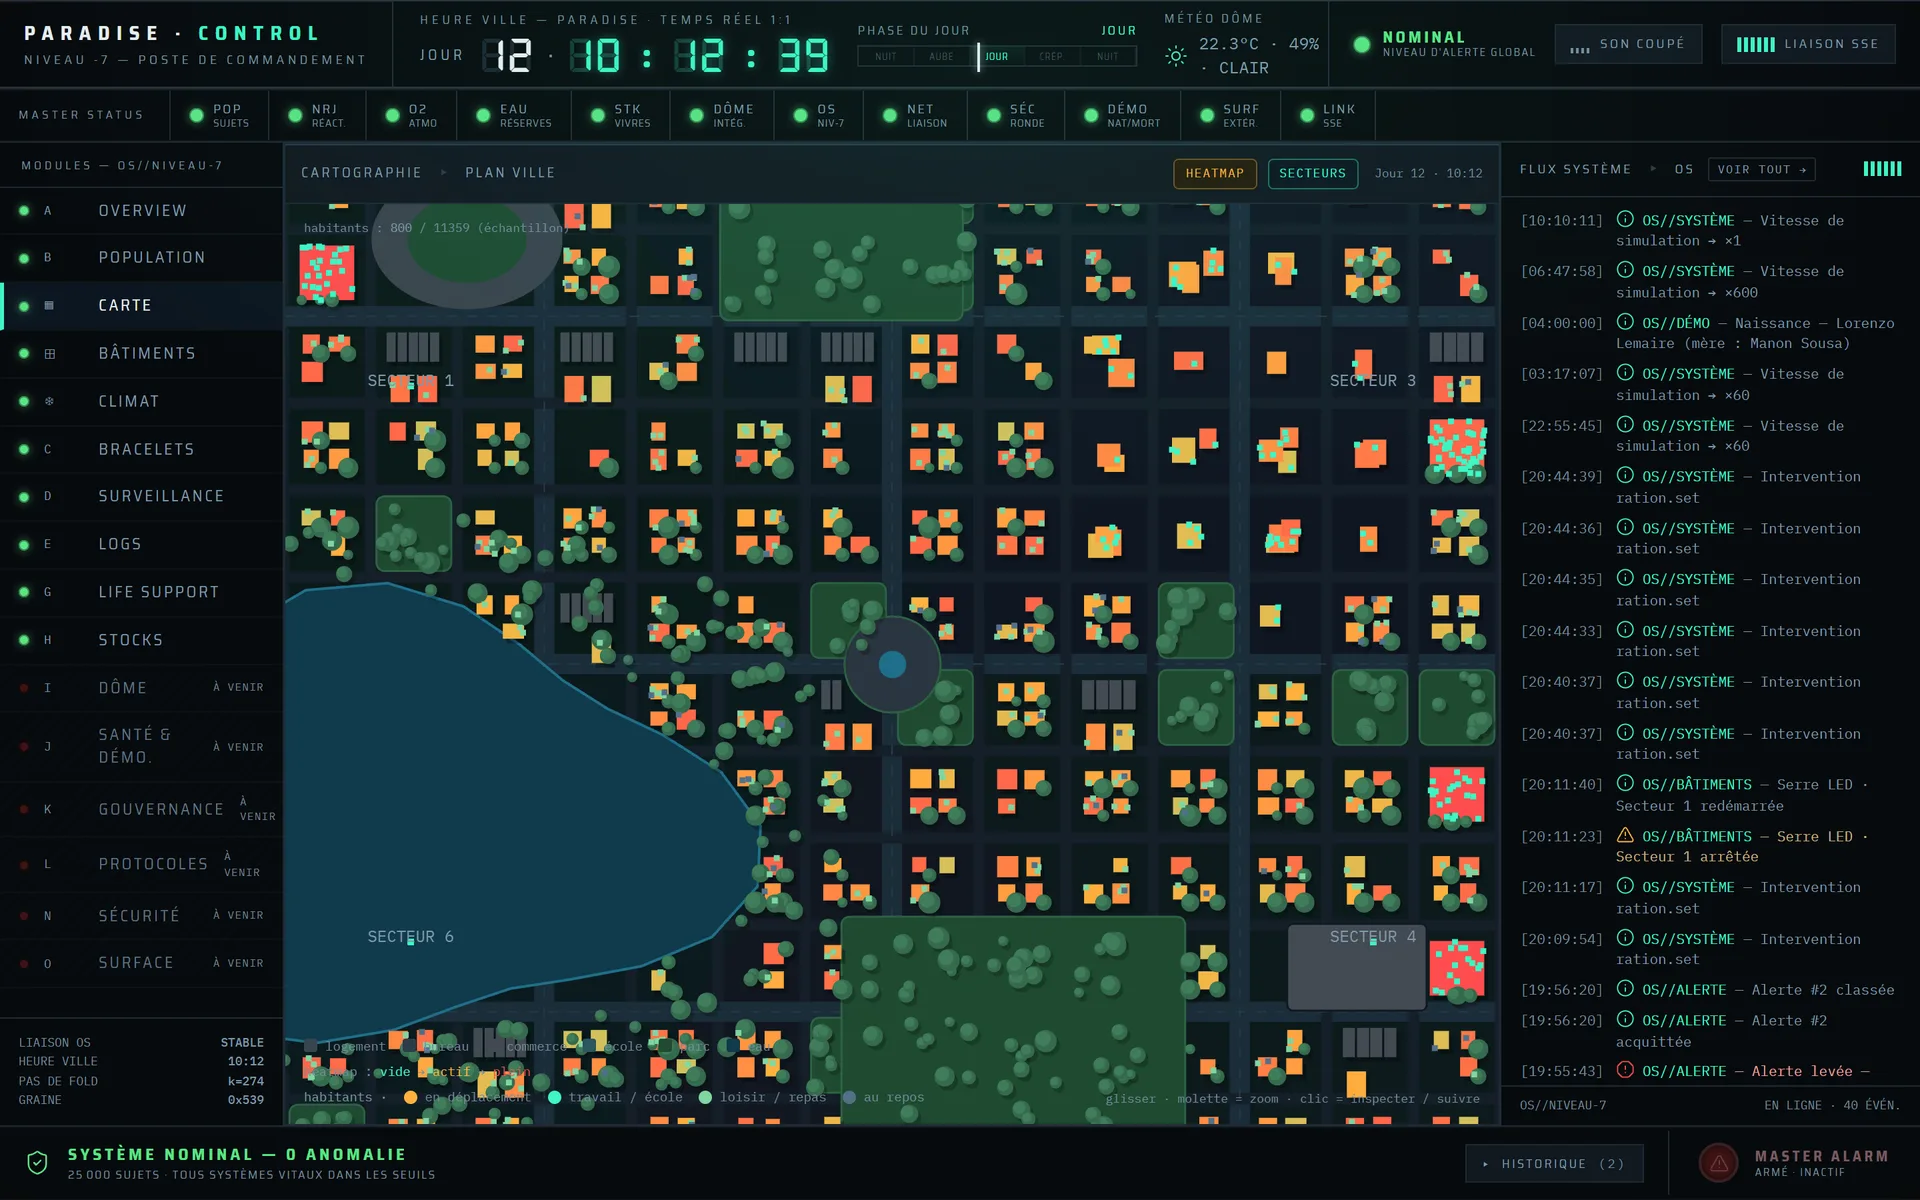The height and width of the screenshot is (1200, 1920).
Task: Click the central circular plaza on the map
Action: 892,664
